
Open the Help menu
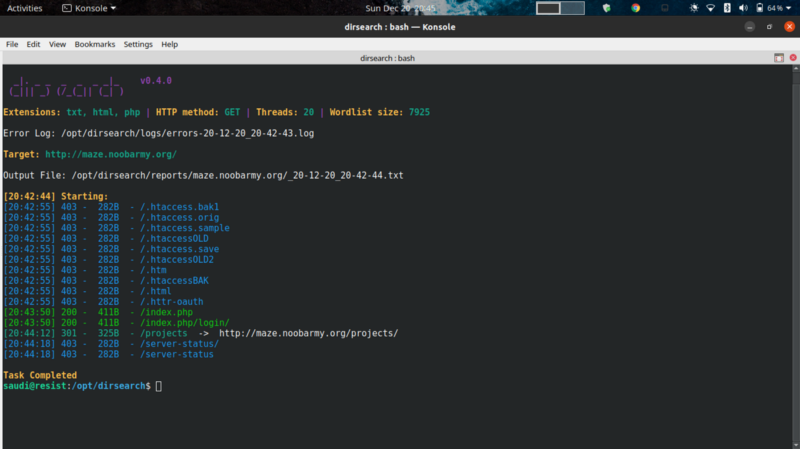169,44
